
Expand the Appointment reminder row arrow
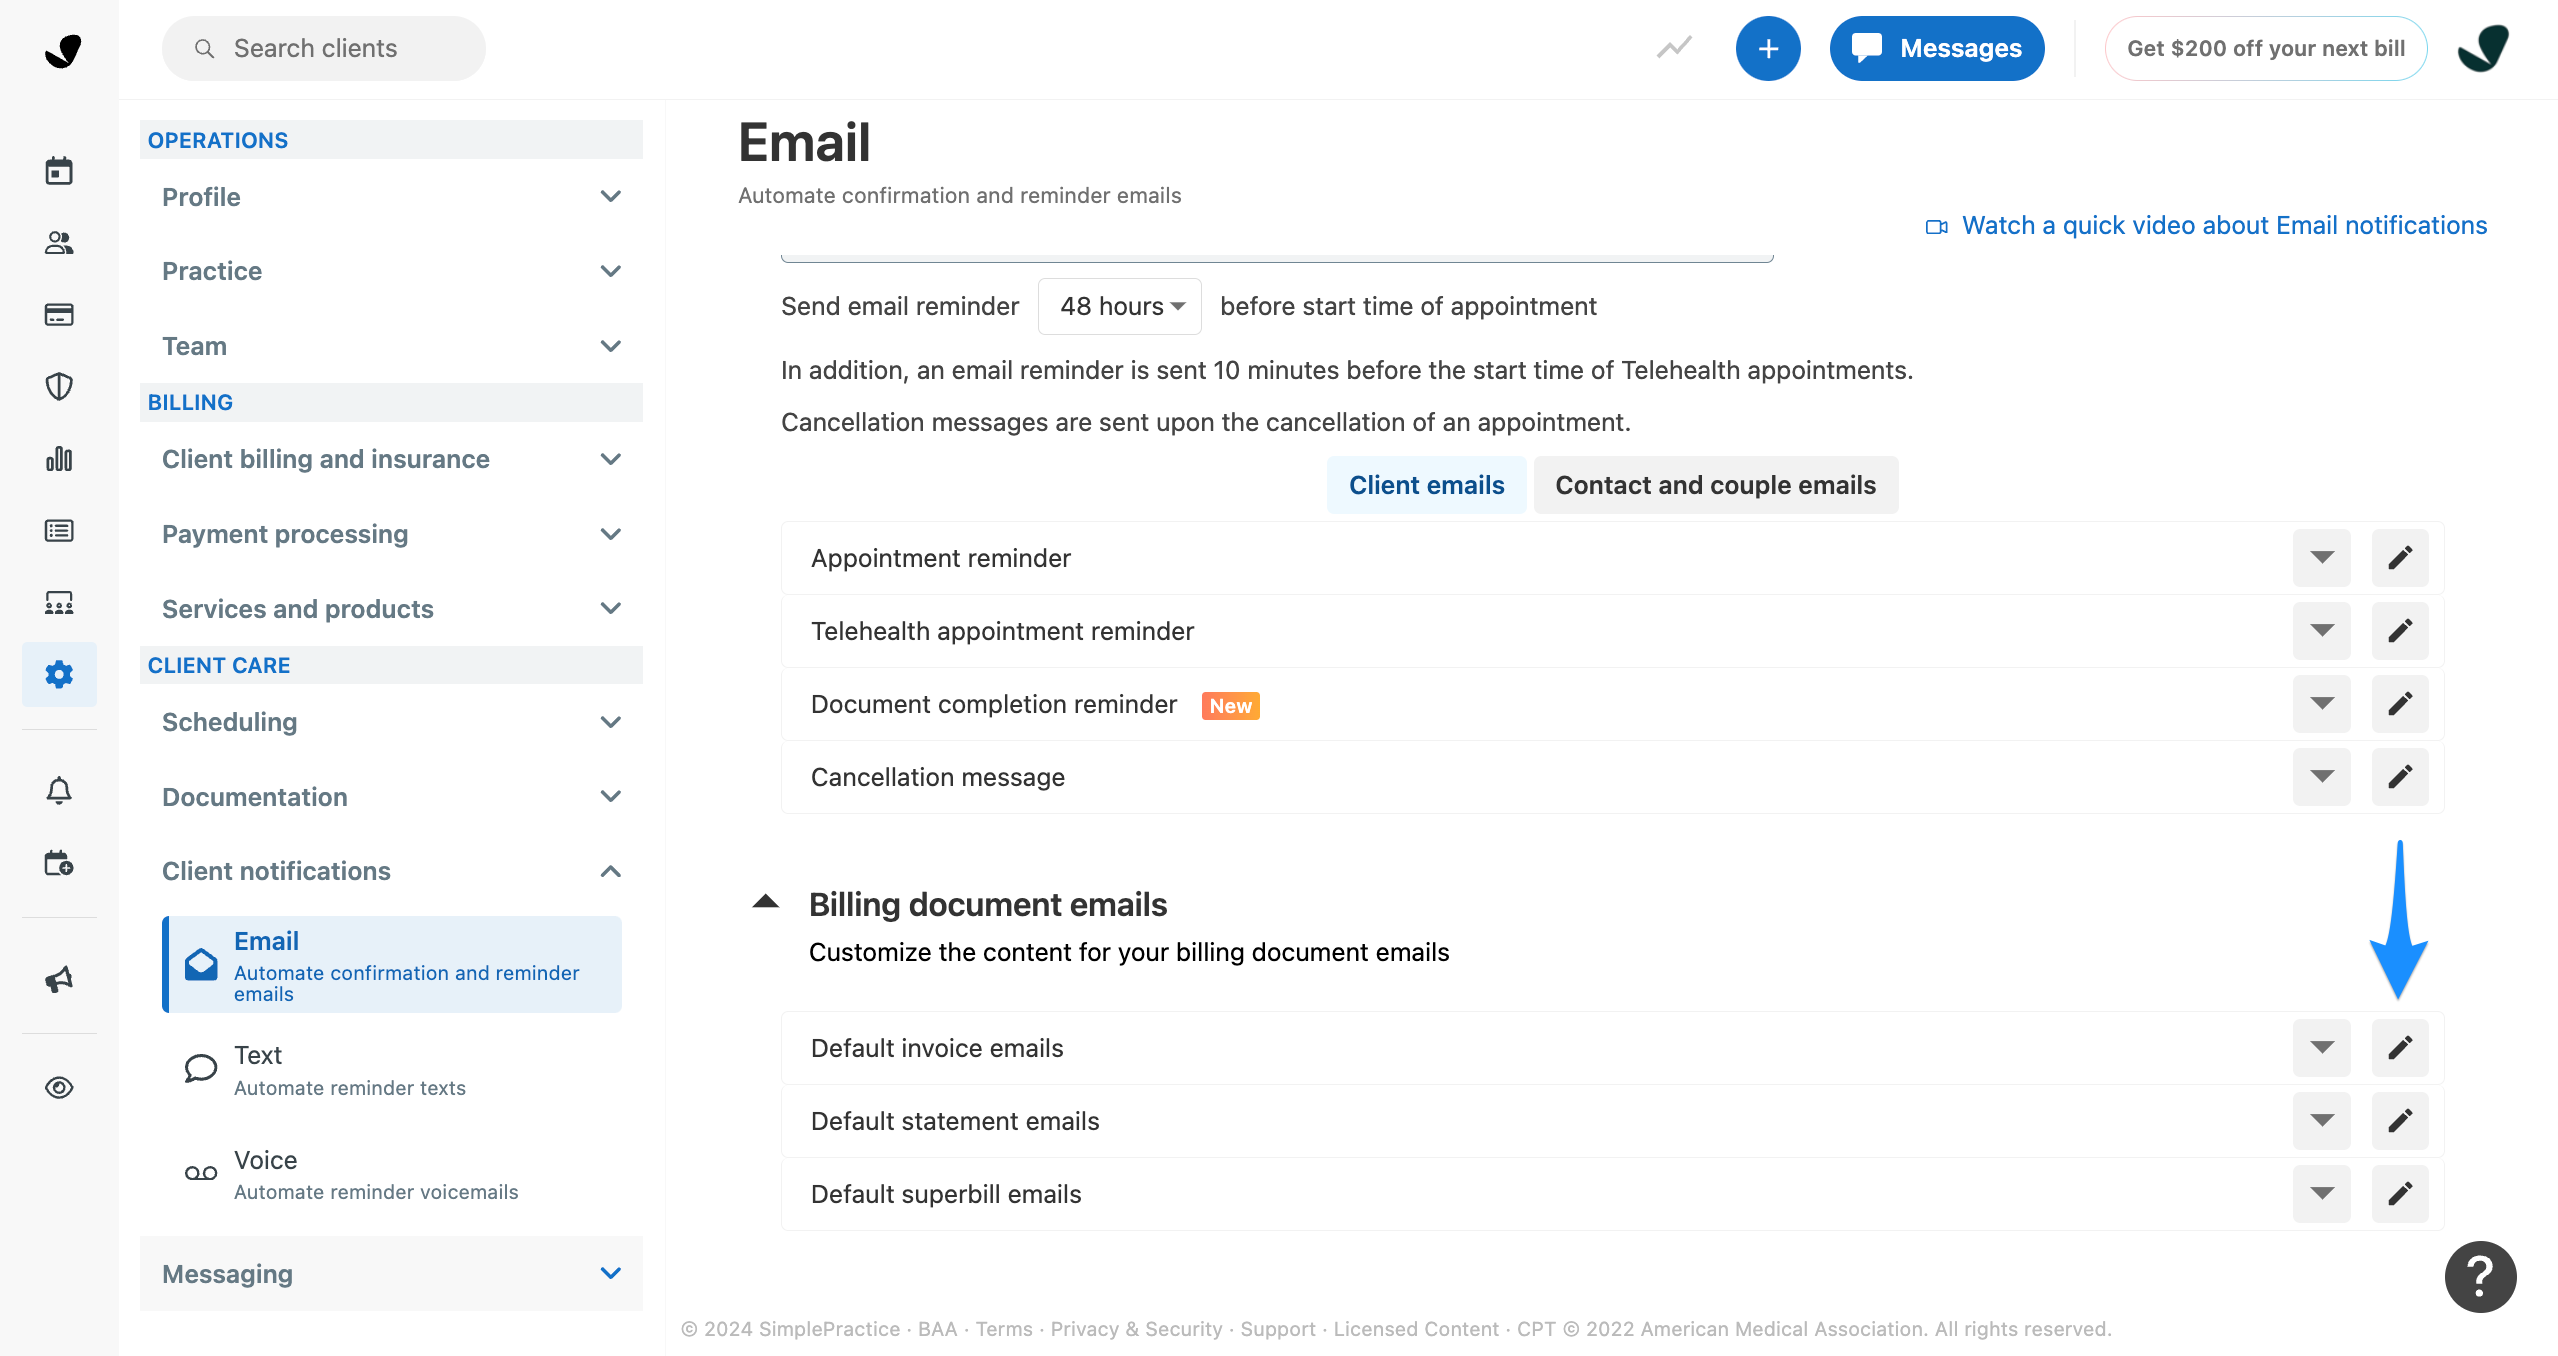[2321, 558]
